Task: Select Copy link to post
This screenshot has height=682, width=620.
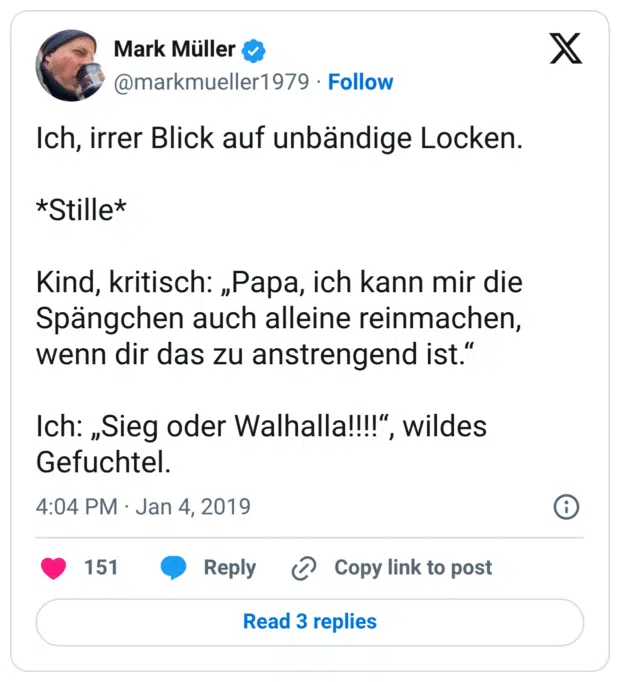Action: 413,568
